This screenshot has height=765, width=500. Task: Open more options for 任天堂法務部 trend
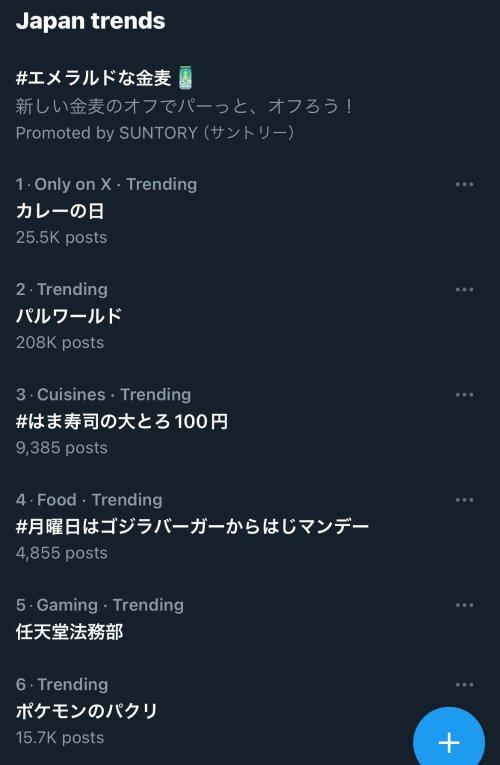point(464,605)
